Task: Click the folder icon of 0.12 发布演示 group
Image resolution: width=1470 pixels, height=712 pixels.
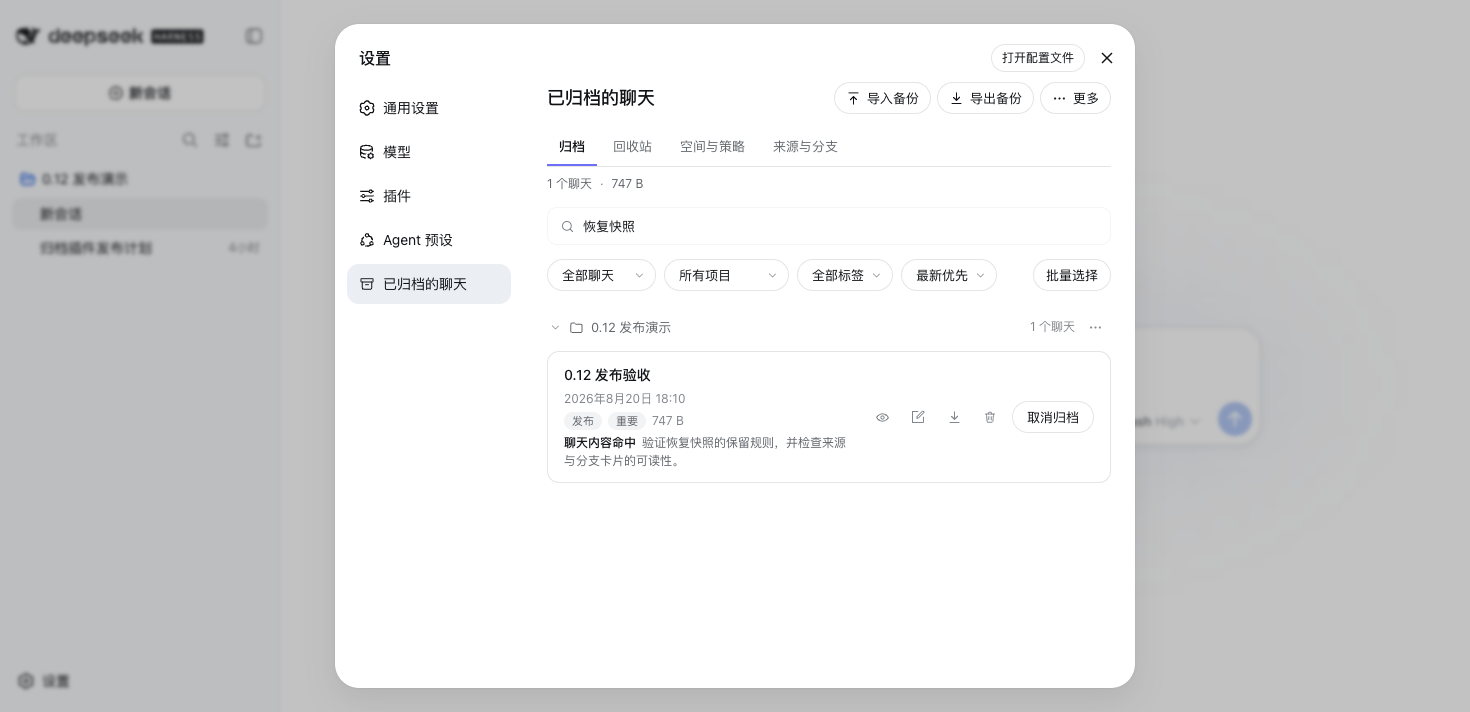Action: tap(576, 327)
